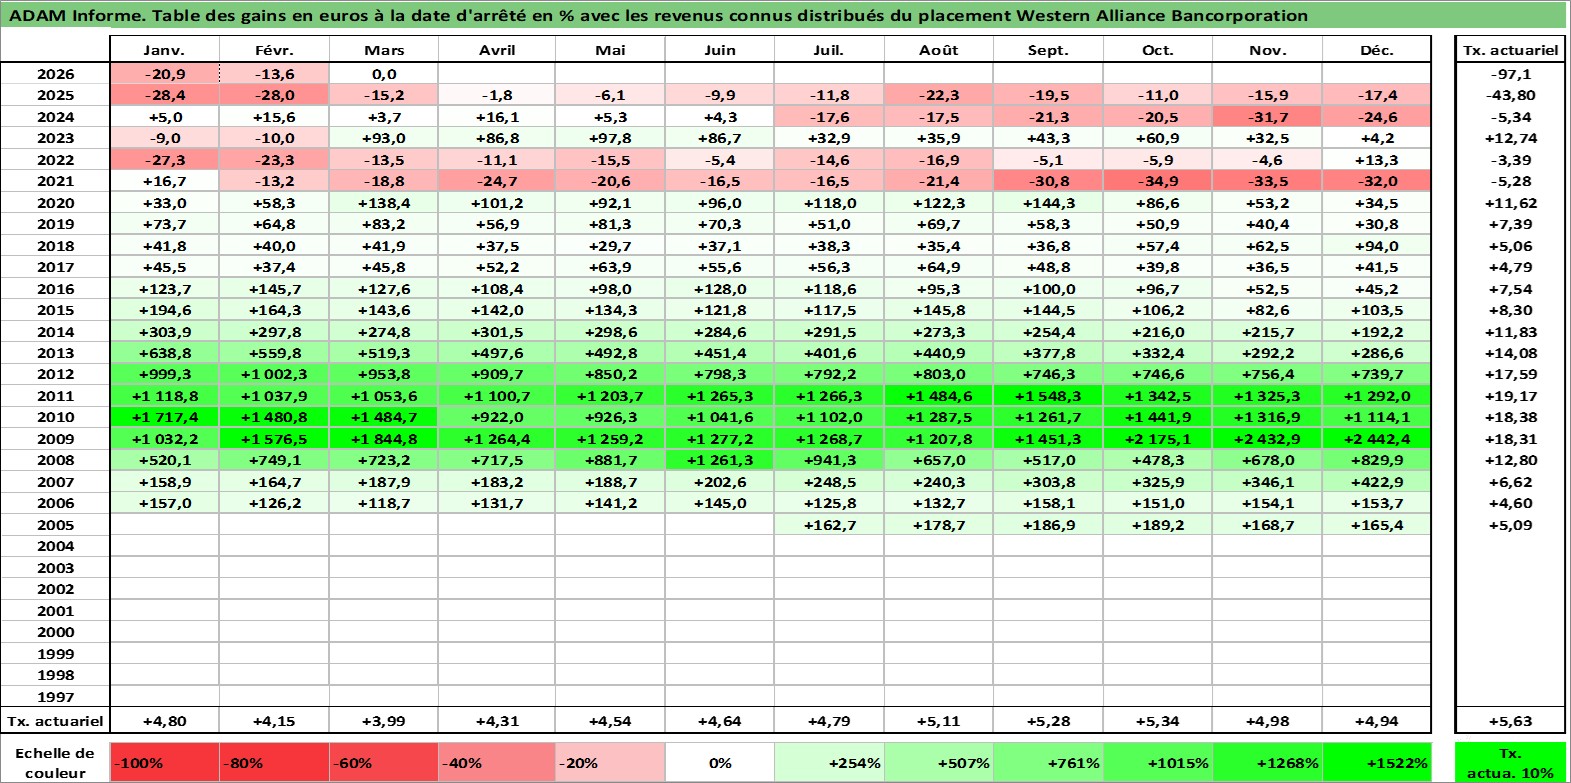Viewport: 1571px width, 783px height.
Task: Click the Févr. column header
Action: coord(274,50)
